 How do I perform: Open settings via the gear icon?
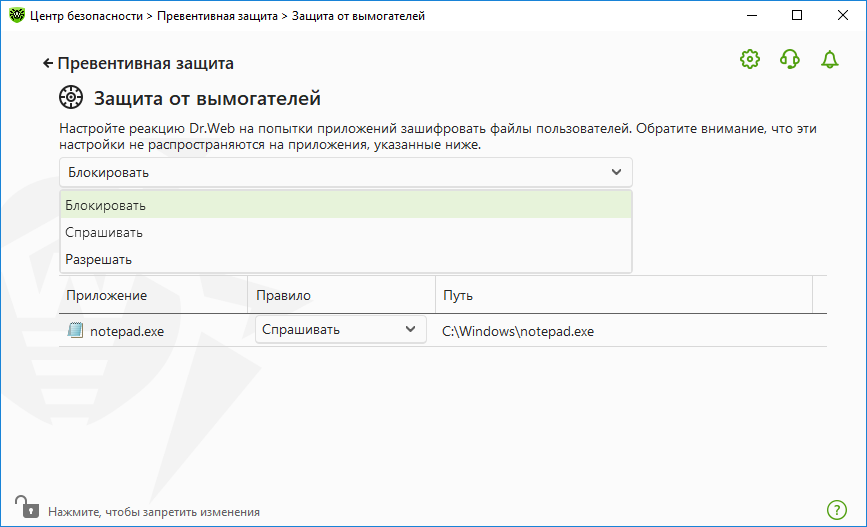click(x=750, y=59)
